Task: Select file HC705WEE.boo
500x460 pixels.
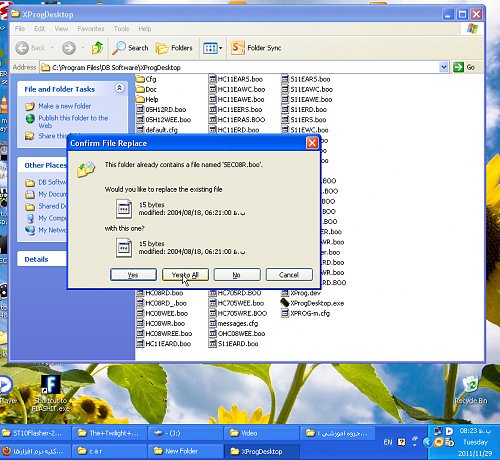Action: [x=236, y=303]
